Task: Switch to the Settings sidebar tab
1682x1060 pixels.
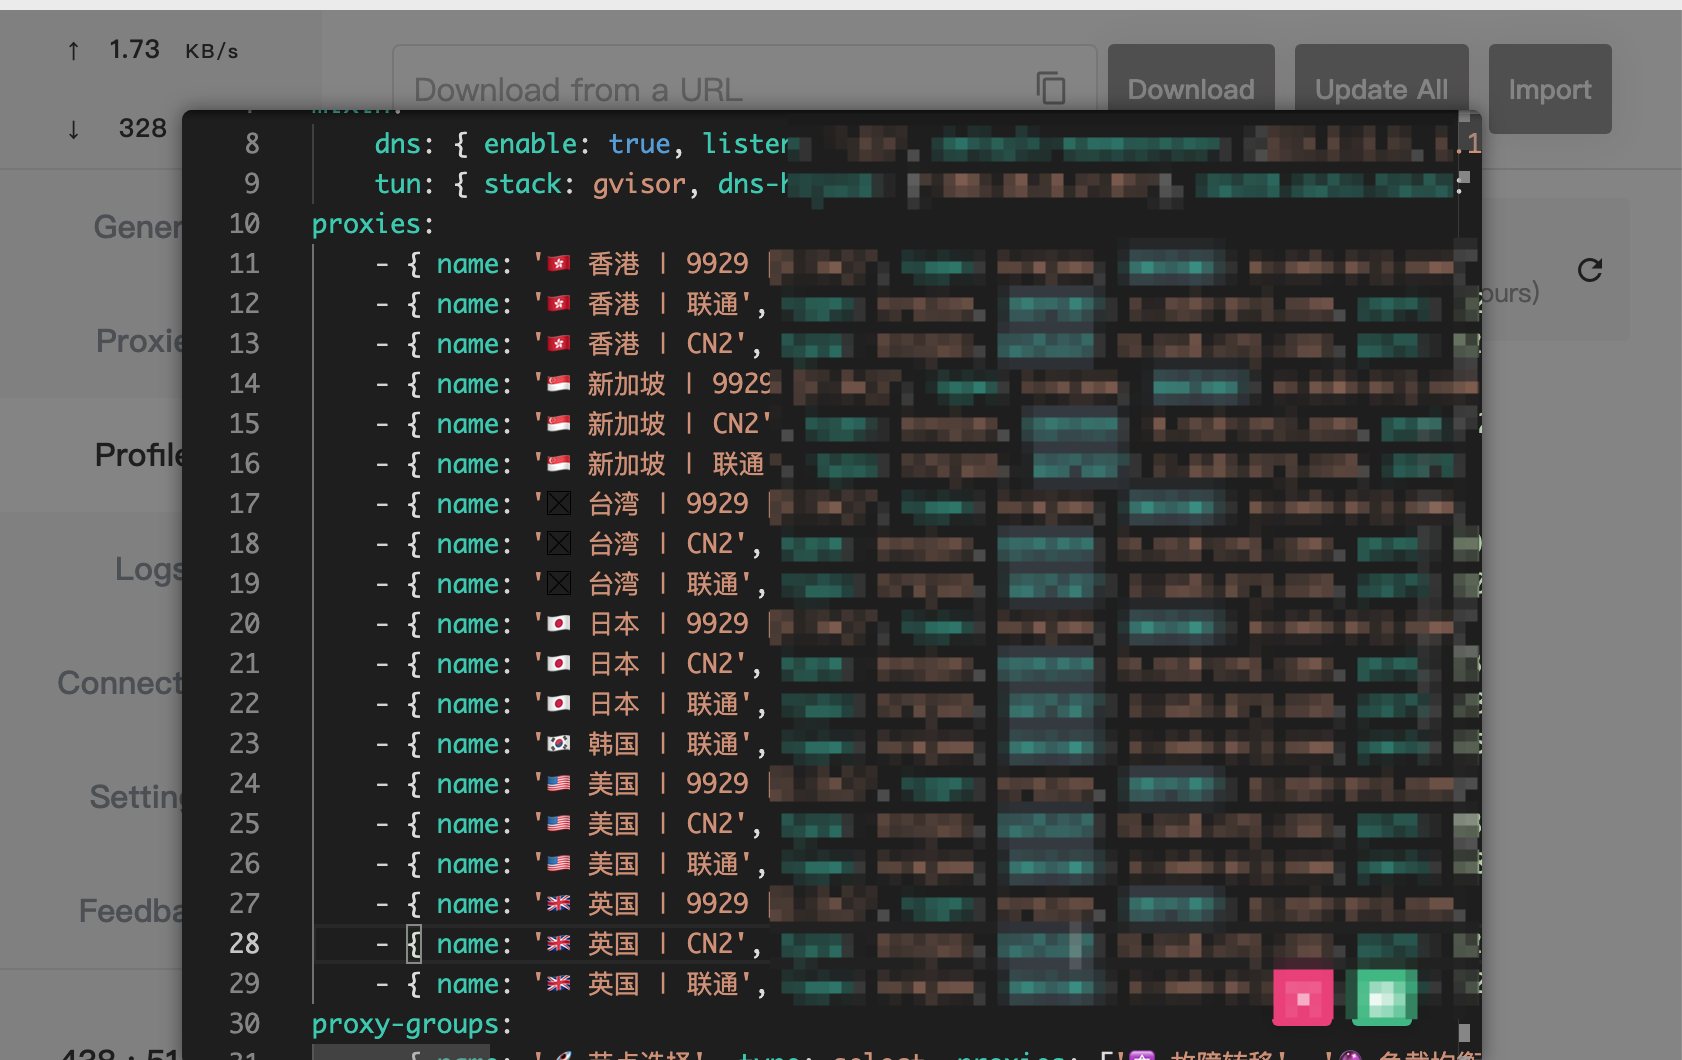Action: pyautogui.click(x=136, y=797)
